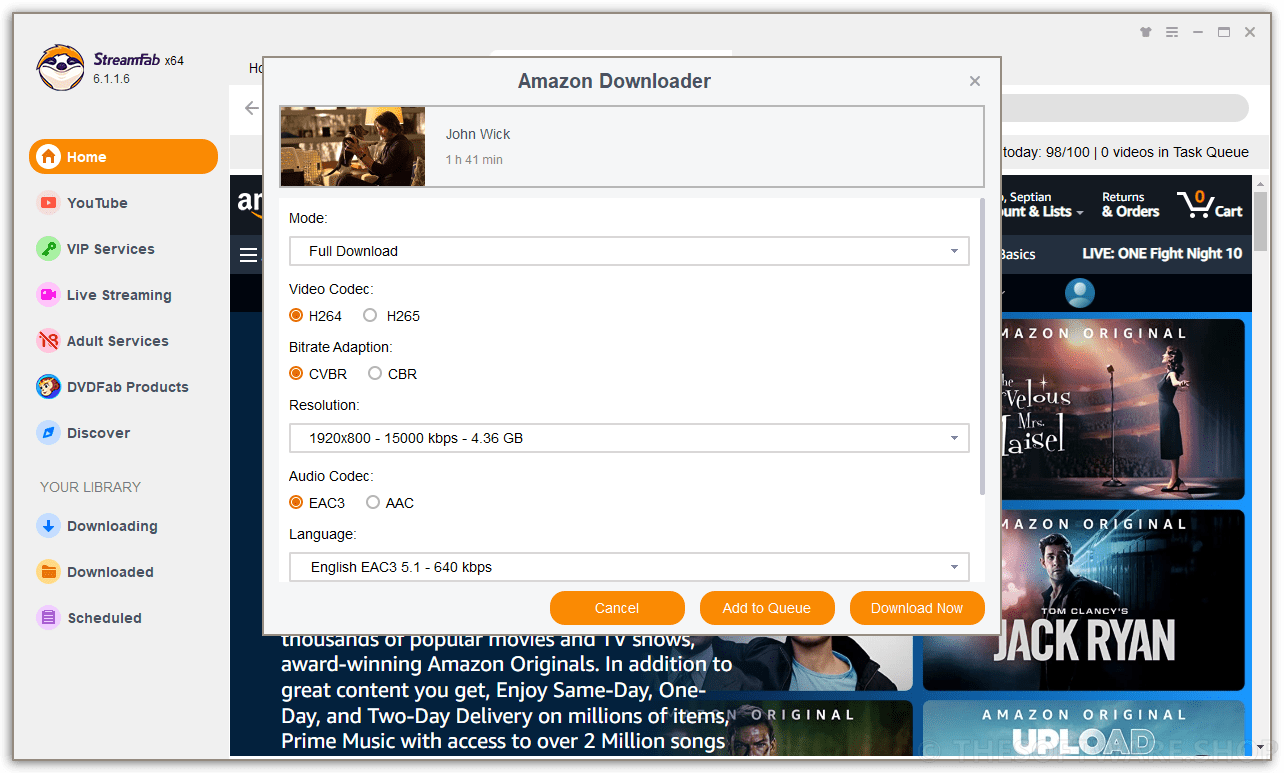Open VIP Services key icon
This screenshot has height=773, width=1284.
(48, 249)
